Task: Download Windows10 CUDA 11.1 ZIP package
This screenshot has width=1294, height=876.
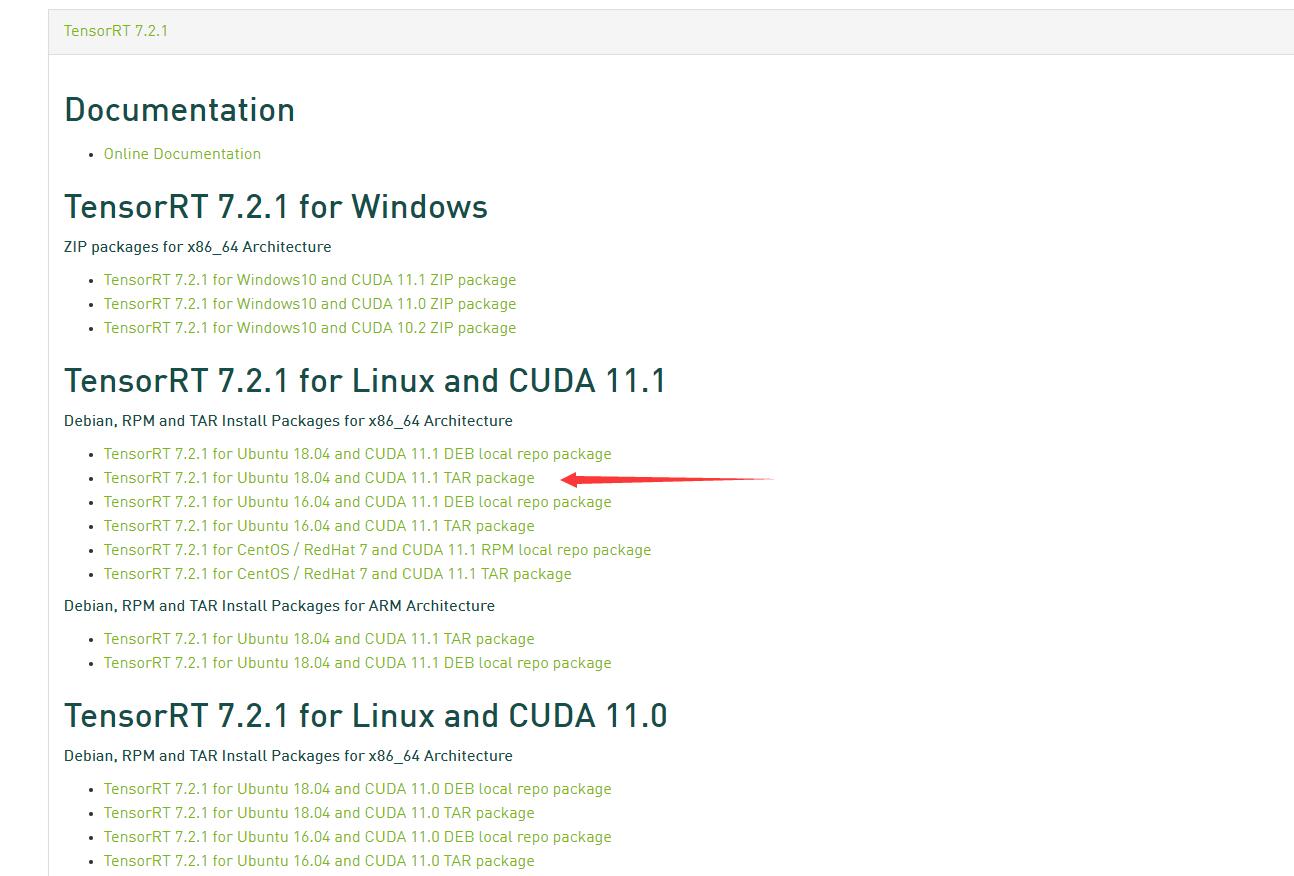Action: [310, 280]
